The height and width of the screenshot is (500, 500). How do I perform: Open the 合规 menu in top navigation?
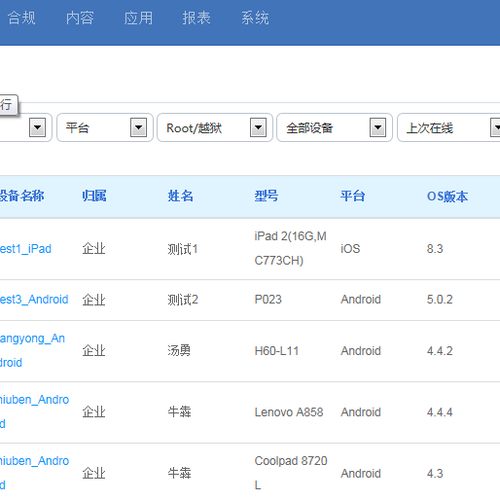pyautogui.click(x=21, y=18)
